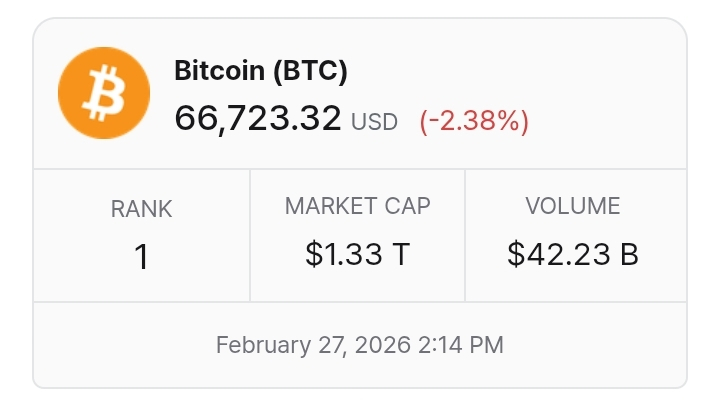This screenshot has height=404, width=720.
Task: Select the RANK column label
Action: pos(141,209)
